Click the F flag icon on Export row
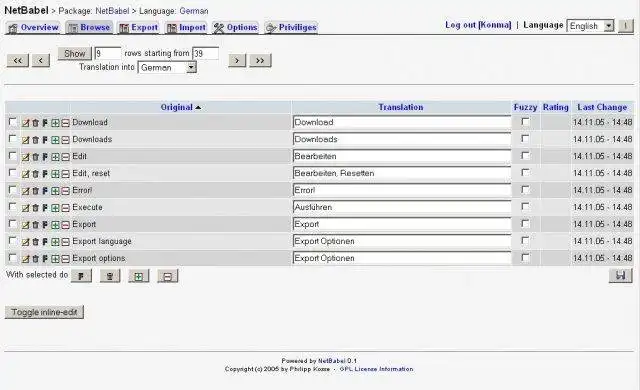 coord(45,225)
